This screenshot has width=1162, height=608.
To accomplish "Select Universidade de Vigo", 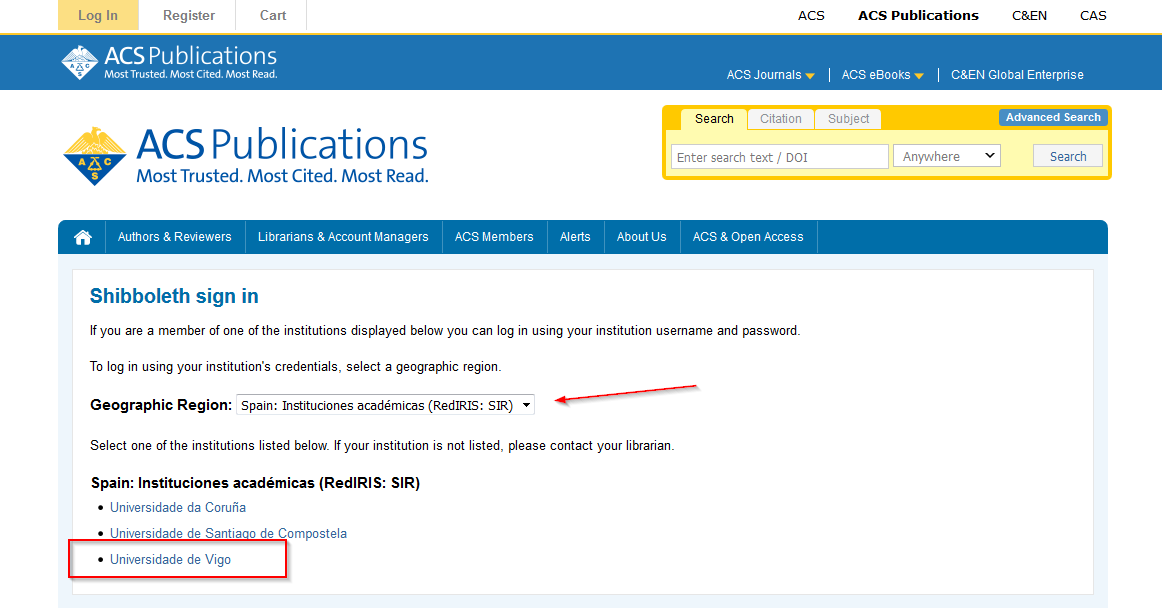I will click(x=170, y=560).
